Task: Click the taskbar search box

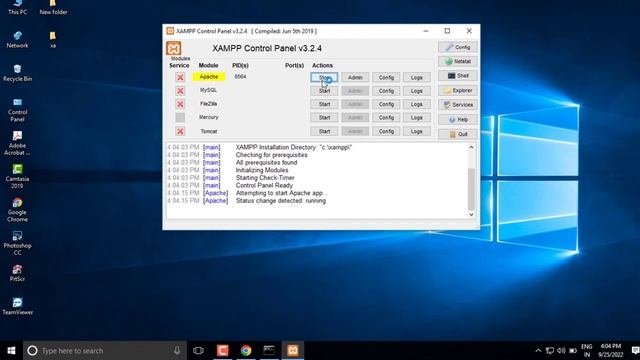Action: pos(105,350)
